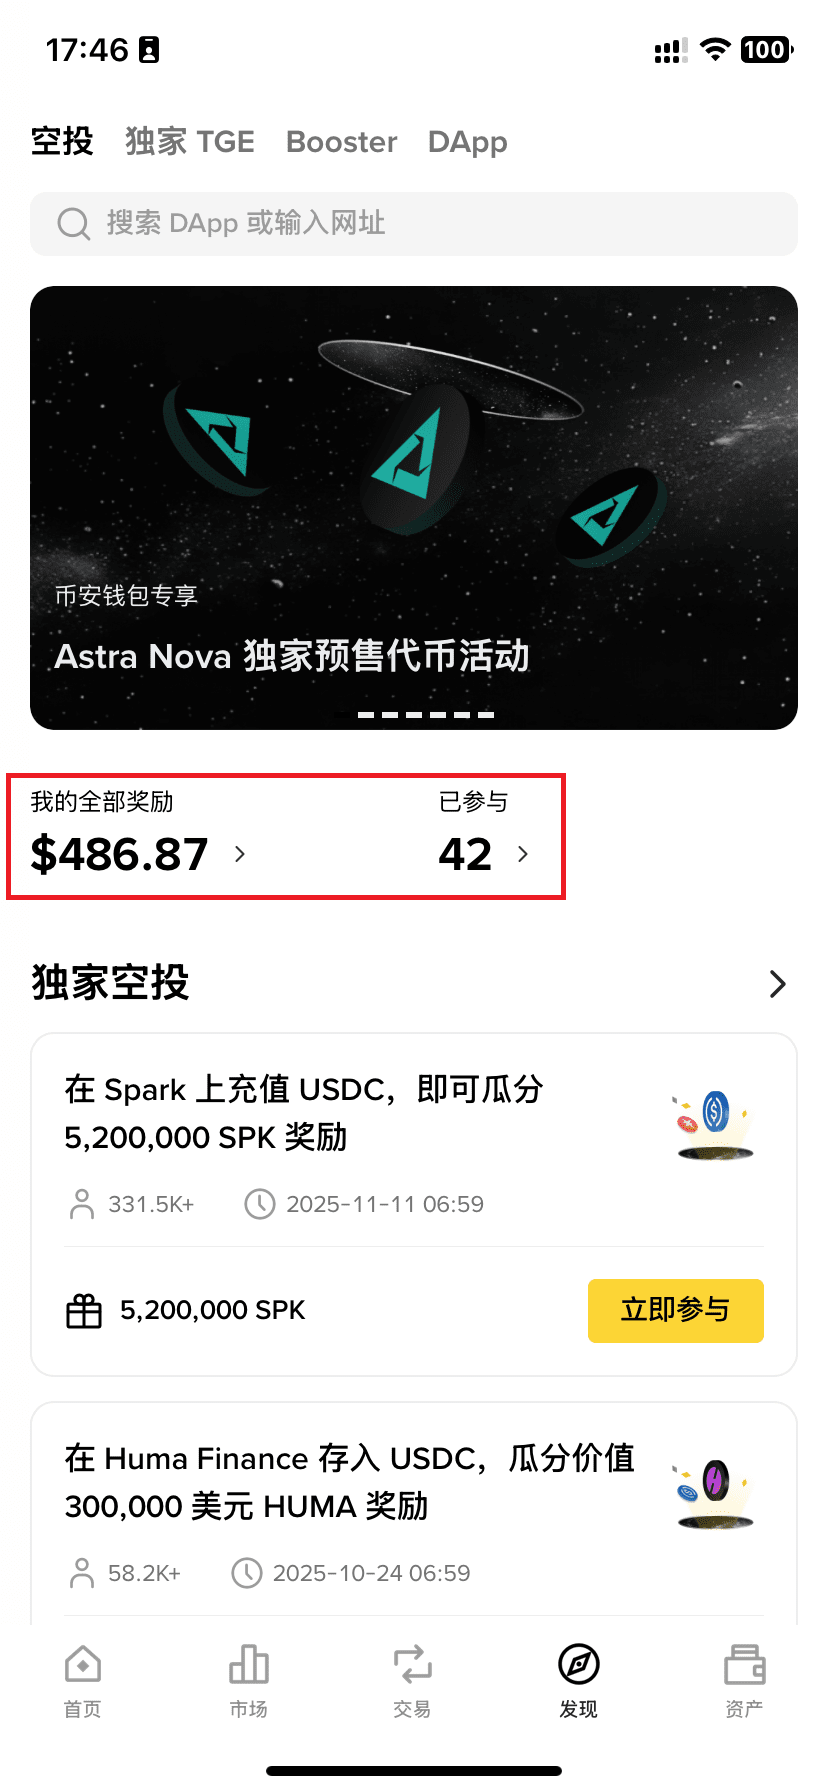Switch to the 独家 TGE tab

tap(190, 142)
